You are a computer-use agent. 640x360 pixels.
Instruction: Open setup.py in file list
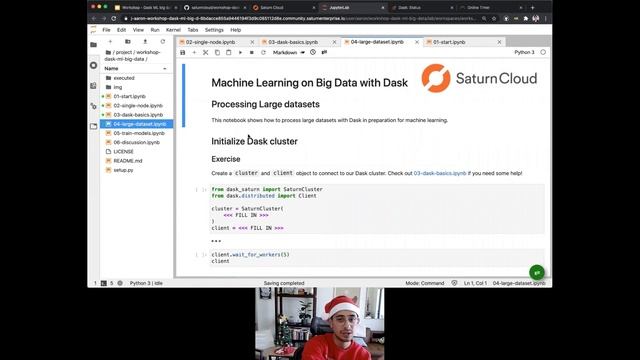click(136, 170)
